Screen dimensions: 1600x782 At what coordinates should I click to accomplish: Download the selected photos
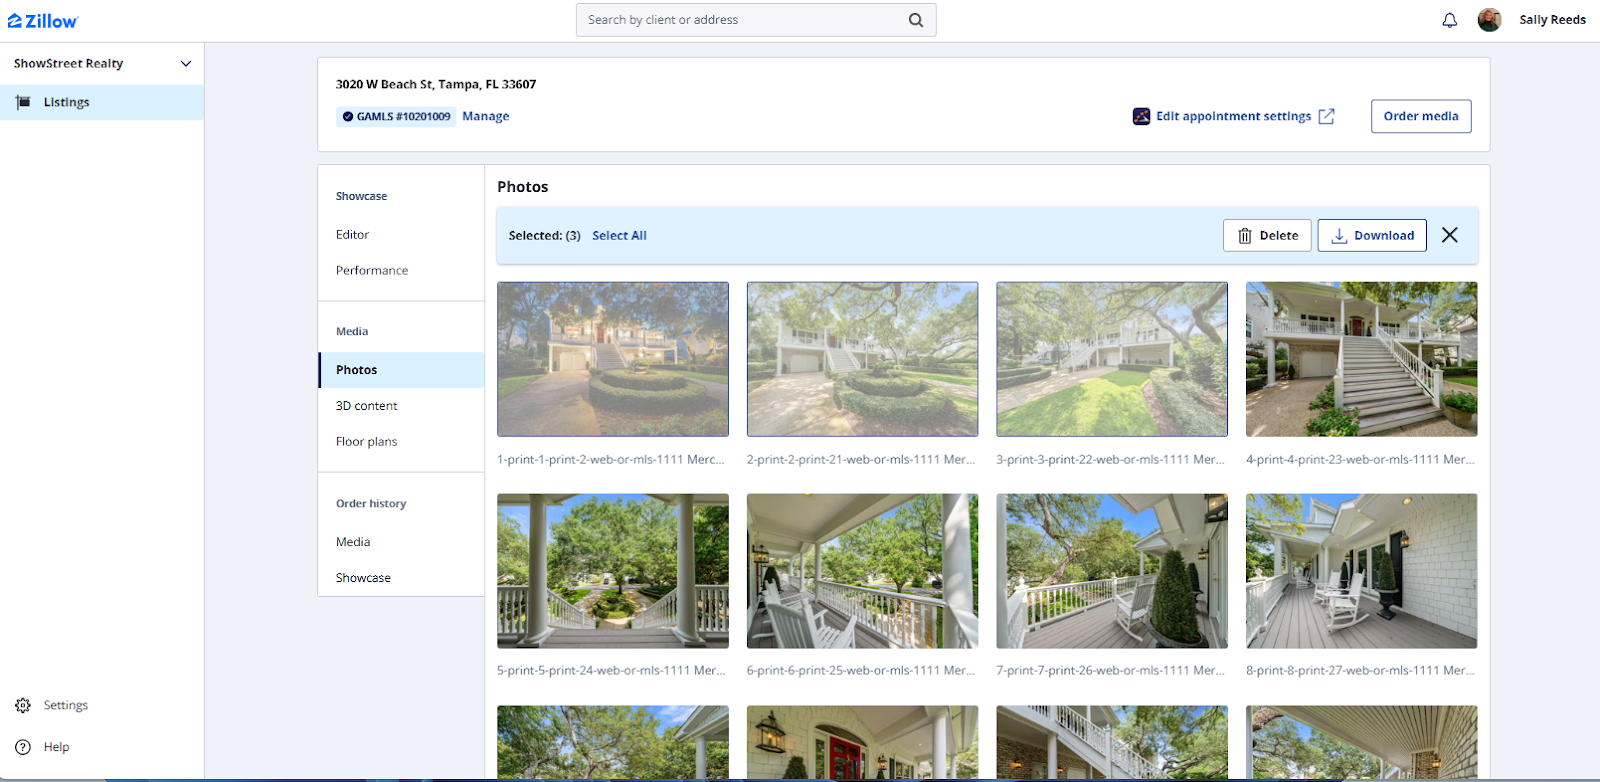1371,235
